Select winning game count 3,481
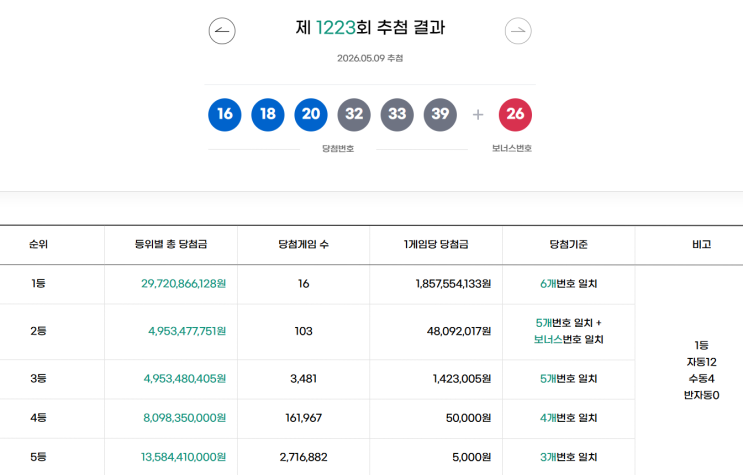Viewport: 743px width, 475px height. [303, 378]
